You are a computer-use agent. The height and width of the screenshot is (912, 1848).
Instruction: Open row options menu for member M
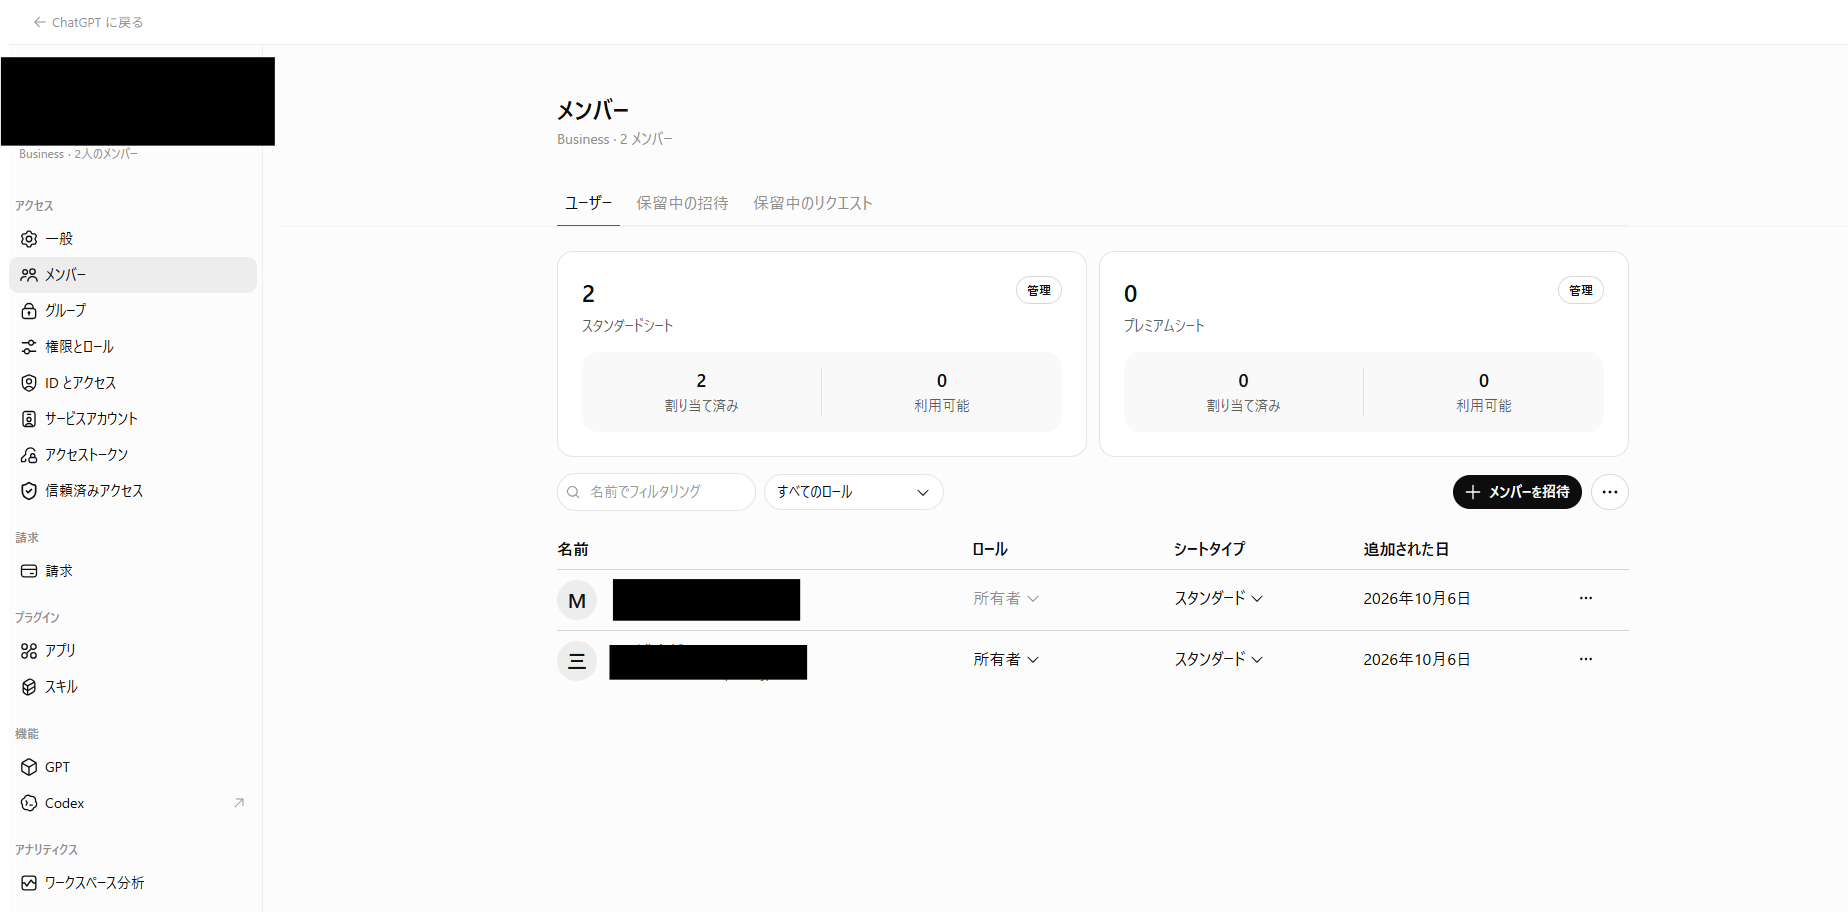pos(1586,598)
